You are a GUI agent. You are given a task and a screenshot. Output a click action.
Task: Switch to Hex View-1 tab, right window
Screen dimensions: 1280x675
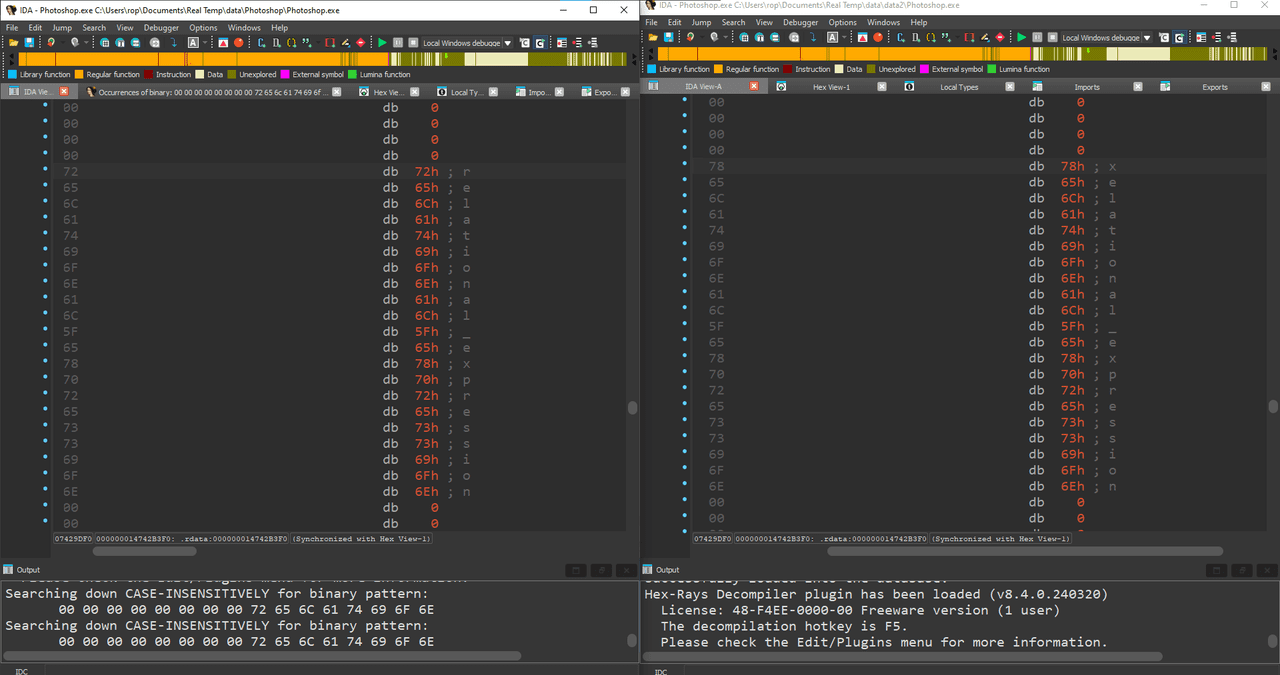[831, 87]
